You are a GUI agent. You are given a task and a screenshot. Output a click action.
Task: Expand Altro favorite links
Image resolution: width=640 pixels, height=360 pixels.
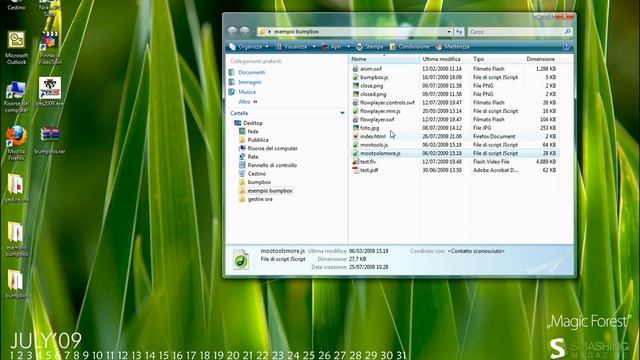pyautogui.click(x=248, y=102)
